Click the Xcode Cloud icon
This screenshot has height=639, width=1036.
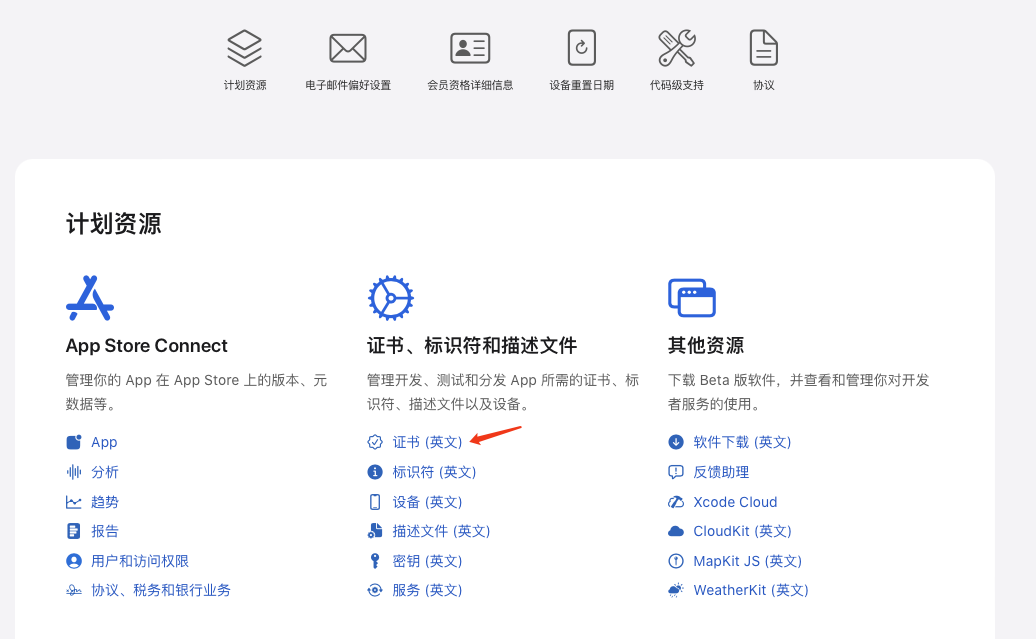pyautogui.click(x=676, y=502)
